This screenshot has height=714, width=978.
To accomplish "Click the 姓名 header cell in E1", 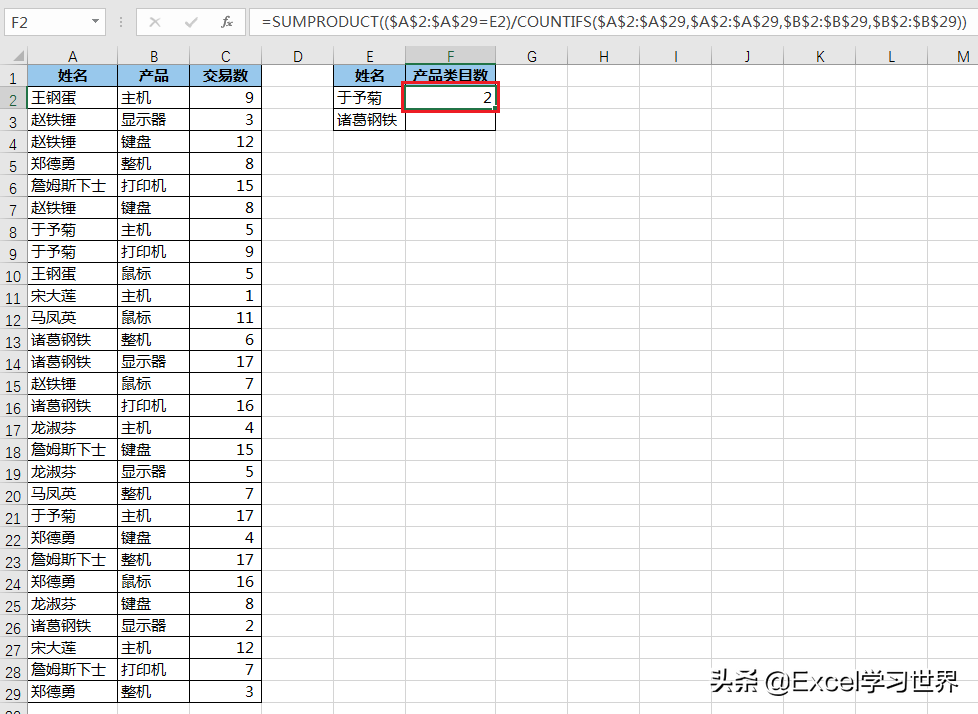I will click(x=369, y=75).
